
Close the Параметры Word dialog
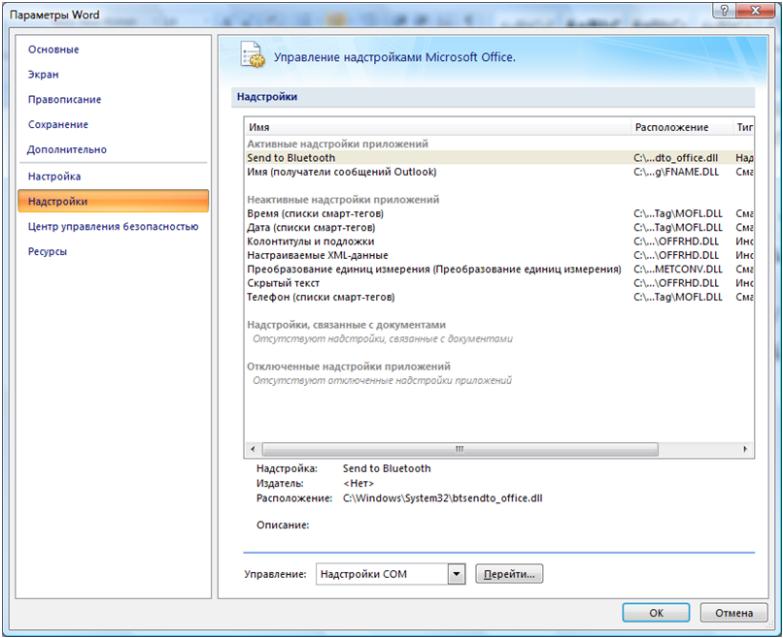pos(756,10)
